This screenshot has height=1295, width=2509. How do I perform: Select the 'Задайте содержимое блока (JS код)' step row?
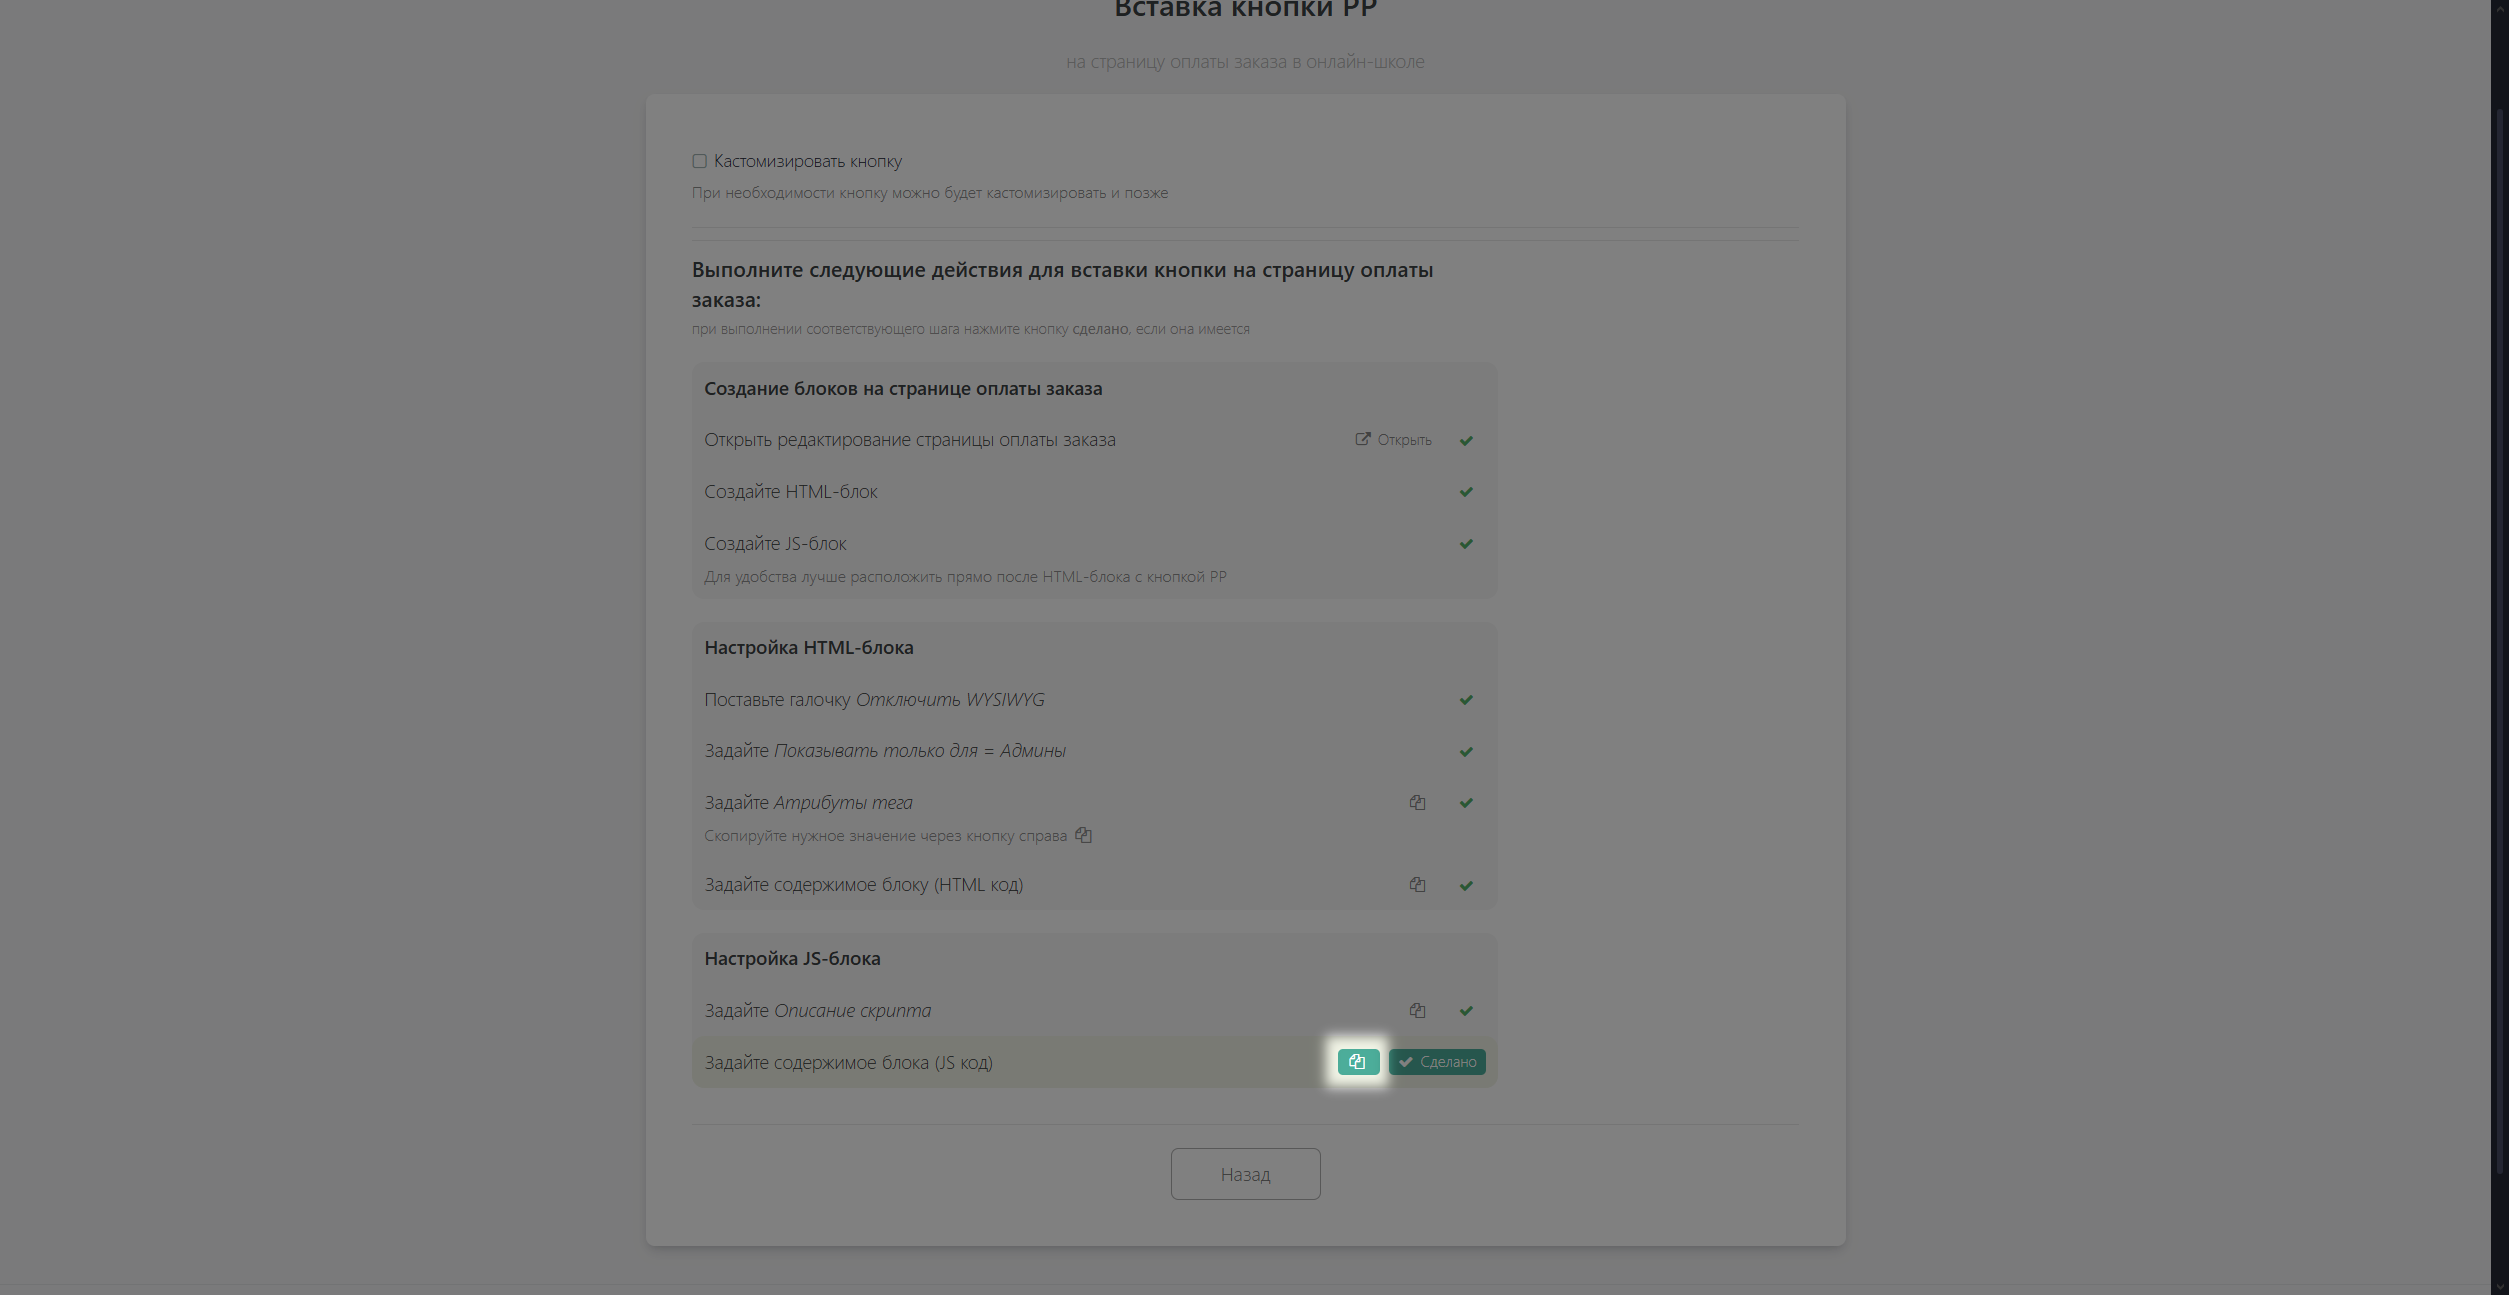pyautogui.click(x=1000, y=1062)
